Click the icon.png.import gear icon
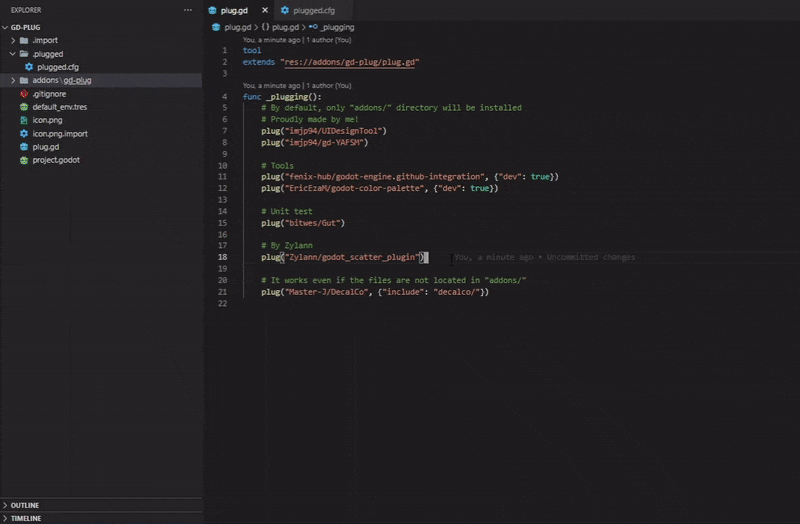The width and height of the screenshot is (800, 524). (24, 134)
